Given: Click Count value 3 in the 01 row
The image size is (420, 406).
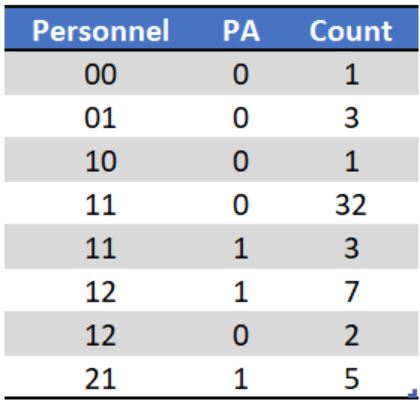Looking at the screenshot, I should (x=352, y=118).
